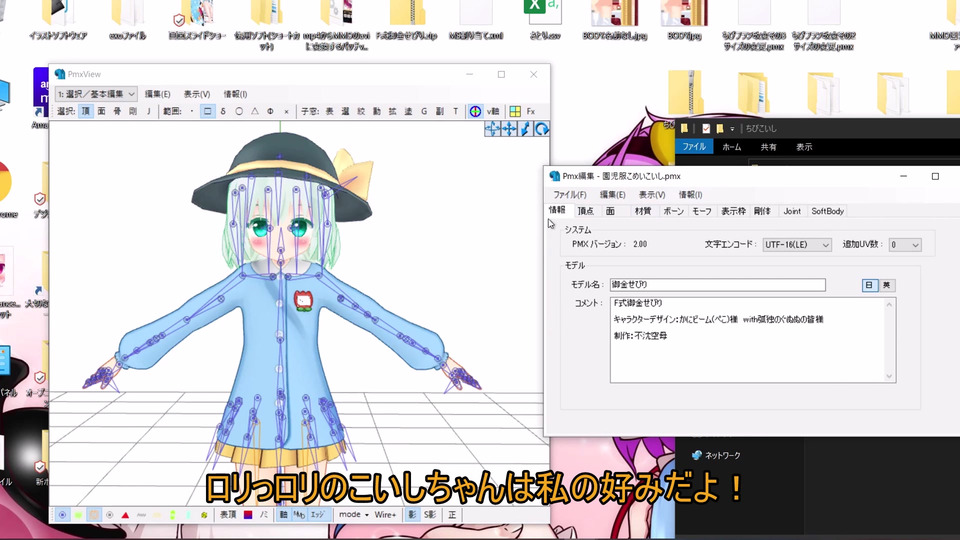Viewport: 960px width, 540px height.
Task: Select the triangle range selection icon
Action: click(255, 111)
